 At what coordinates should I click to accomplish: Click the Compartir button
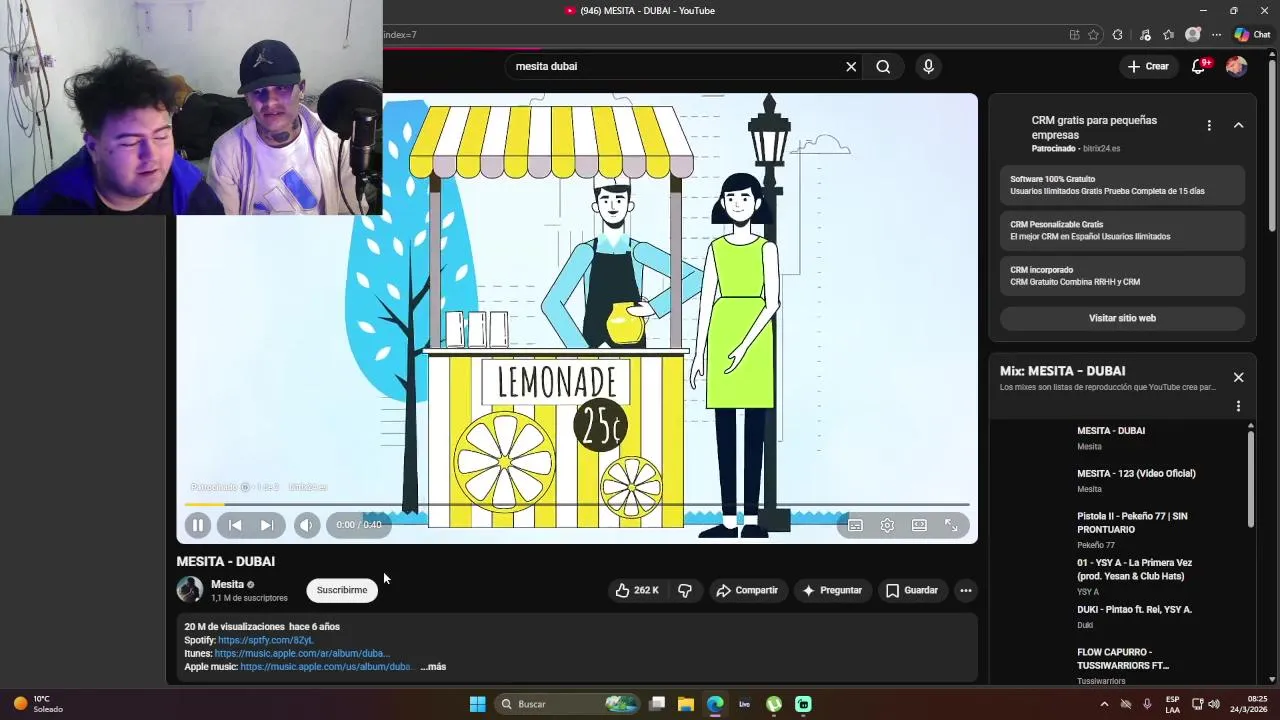tap(747, 590)
